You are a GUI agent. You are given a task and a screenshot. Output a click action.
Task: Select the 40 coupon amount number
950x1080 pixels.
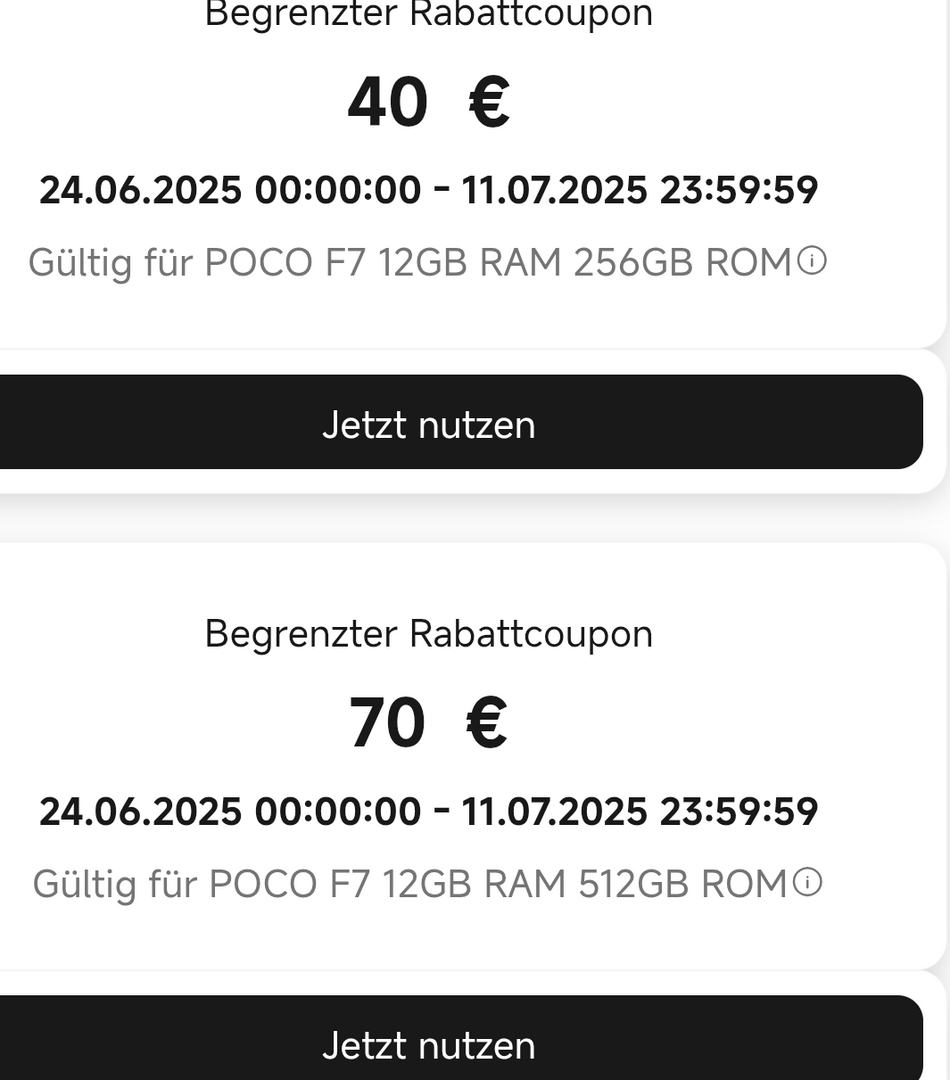click(388, 102)
